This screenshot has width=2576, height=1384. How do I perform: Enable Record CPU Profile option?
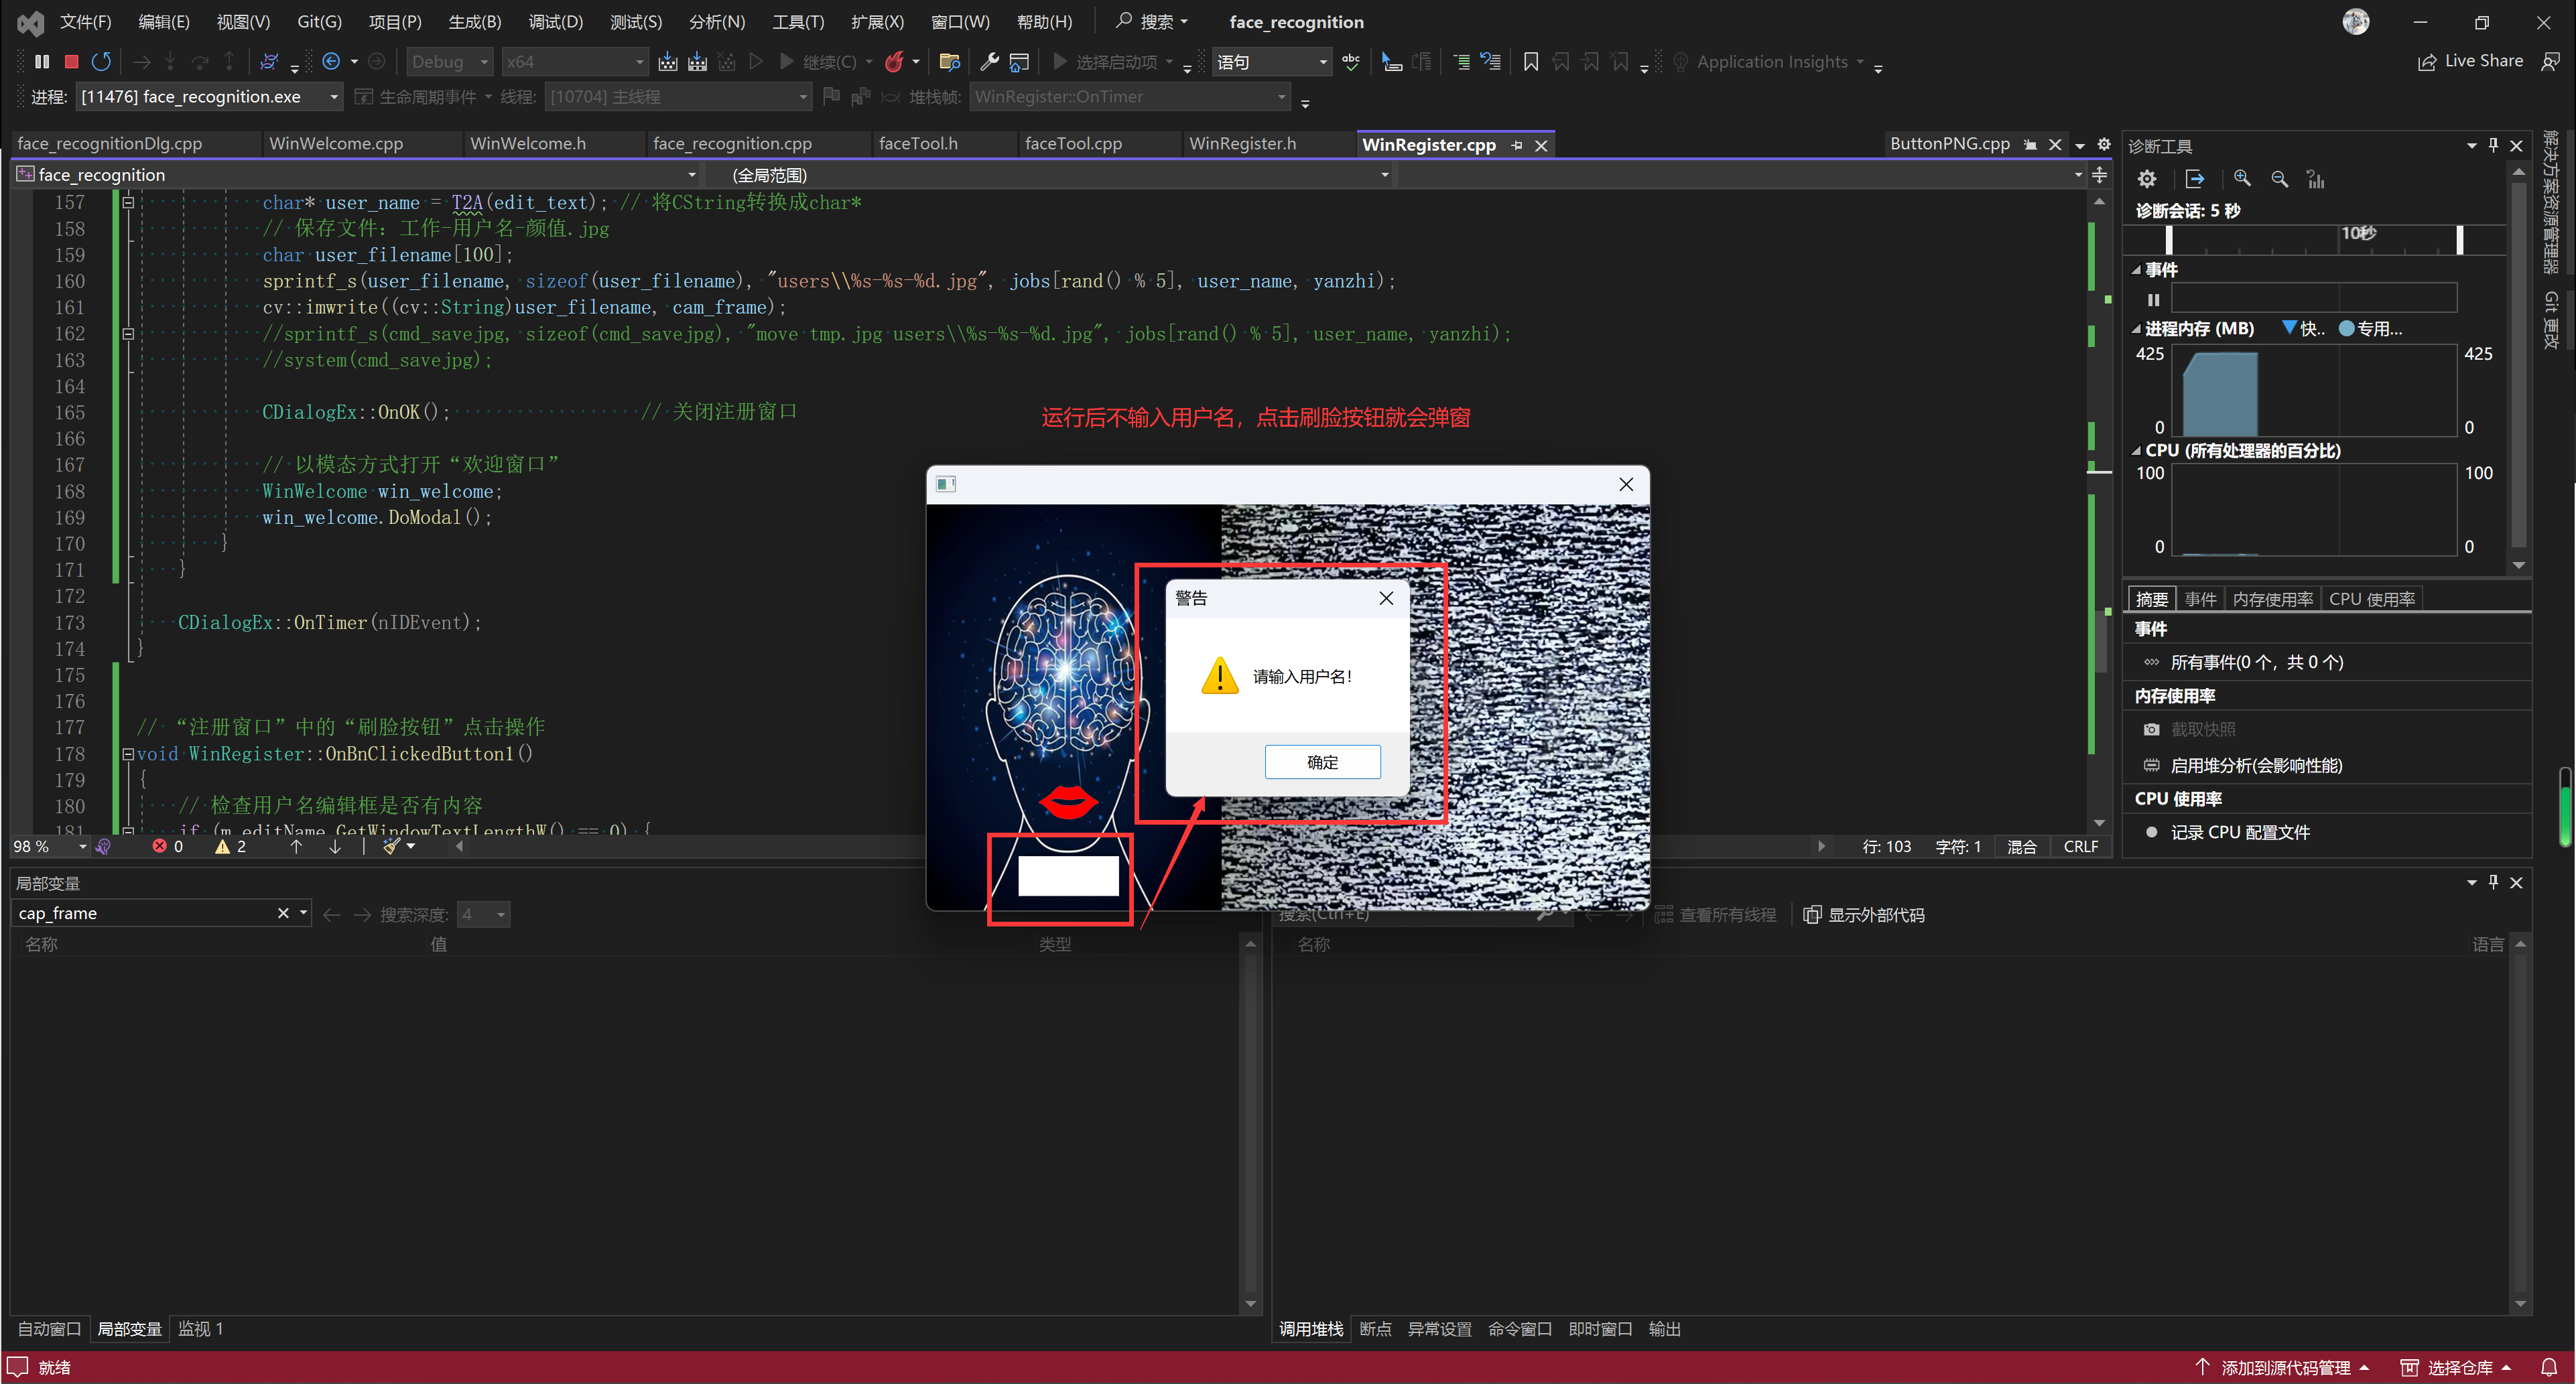pos(2239,832)
